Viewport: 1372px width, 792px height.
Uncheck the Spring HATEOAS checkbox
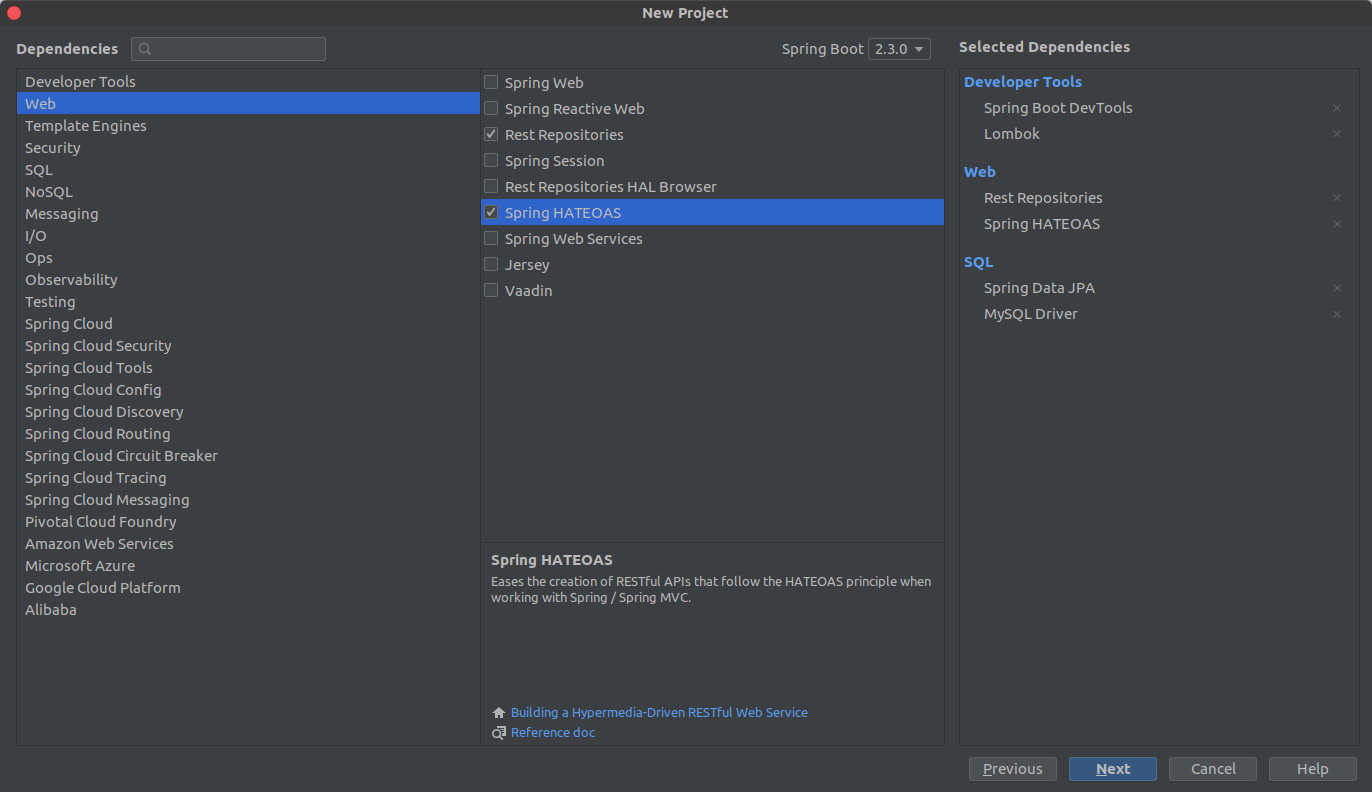pos(491,213)
